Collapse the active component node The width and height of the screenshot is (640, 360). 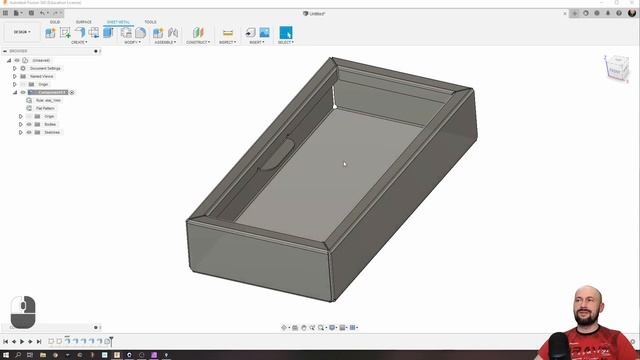tap(15, 92)
